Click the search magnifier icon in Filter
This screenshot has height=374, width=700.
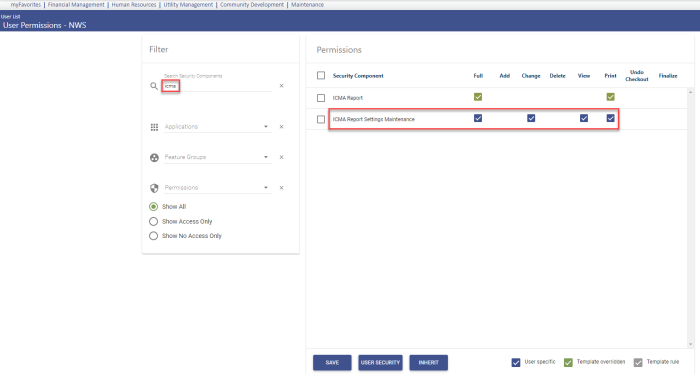click(154, 86)
